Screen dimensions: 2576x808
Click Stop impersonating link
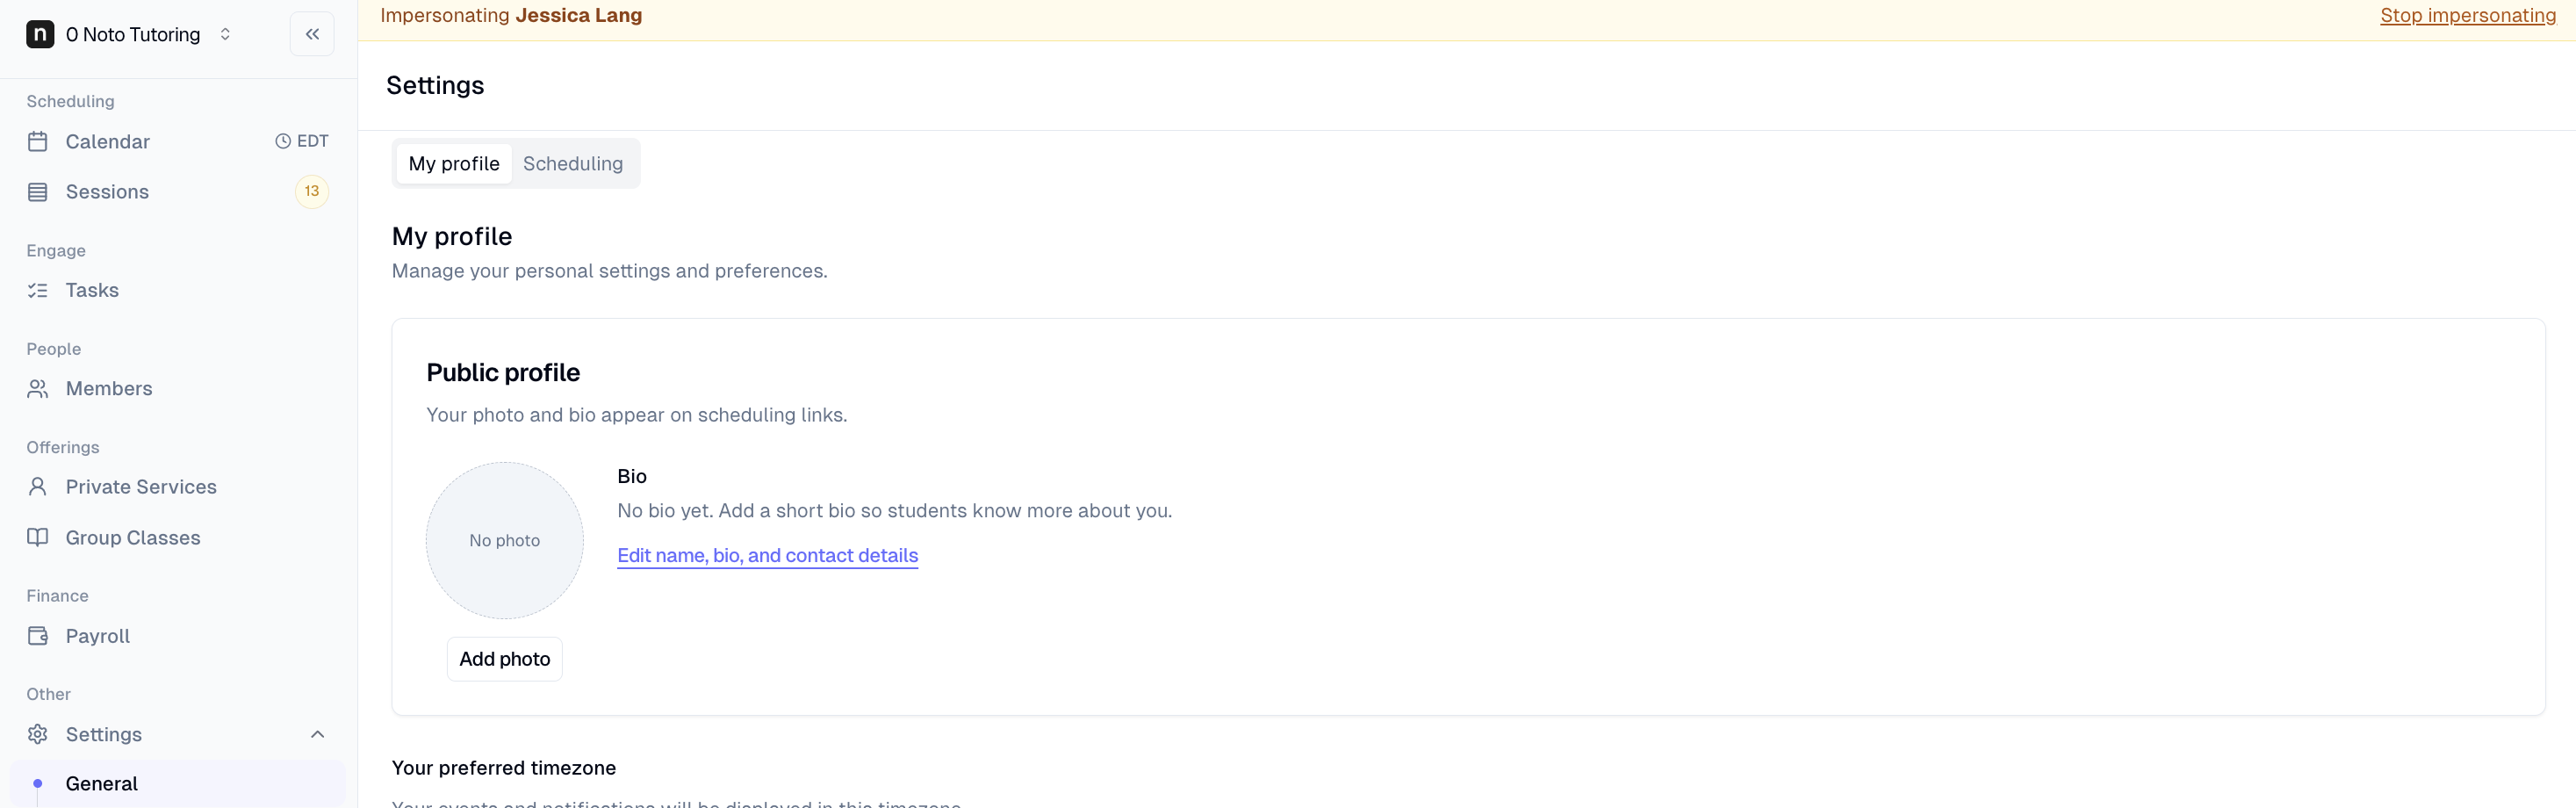tap(2468, 15)
